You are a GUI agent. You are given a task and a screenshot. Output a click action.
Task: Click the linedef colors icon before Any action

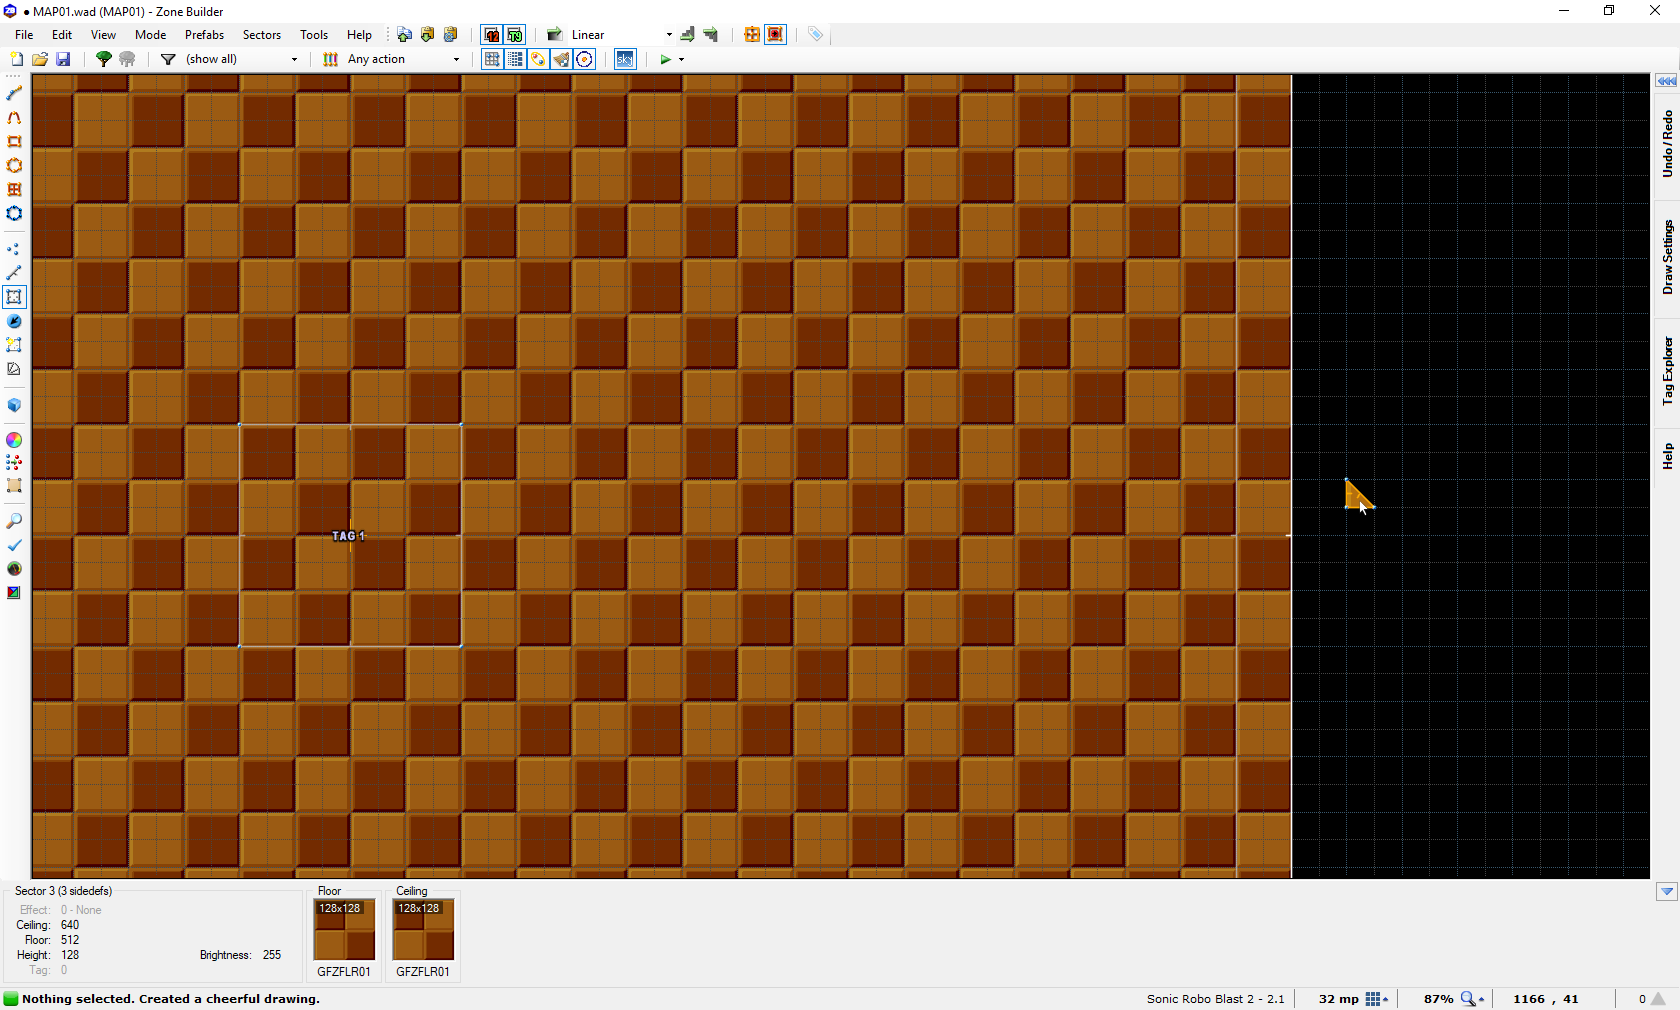coord(331,59)
